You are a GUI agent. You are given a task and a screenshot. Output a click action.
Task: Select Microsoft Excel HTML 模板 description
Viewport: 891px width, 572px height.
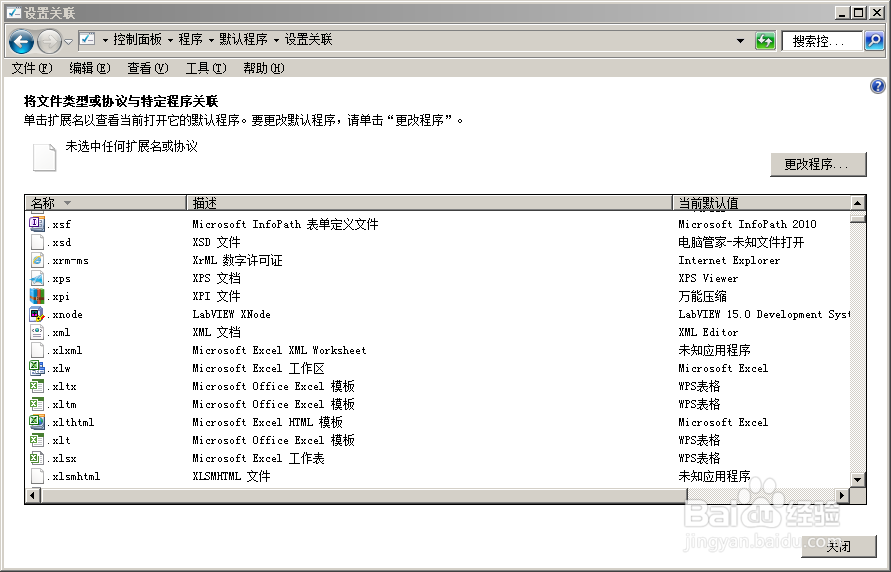pyautogui.click(x=267, y=422)
